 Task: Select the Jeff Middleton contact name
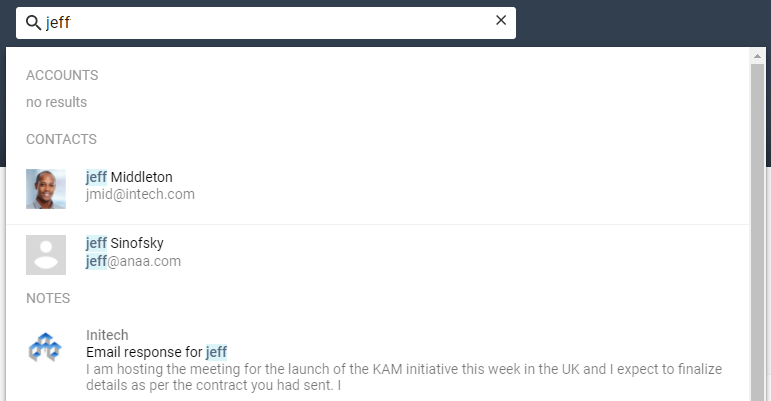coord(129,177)
